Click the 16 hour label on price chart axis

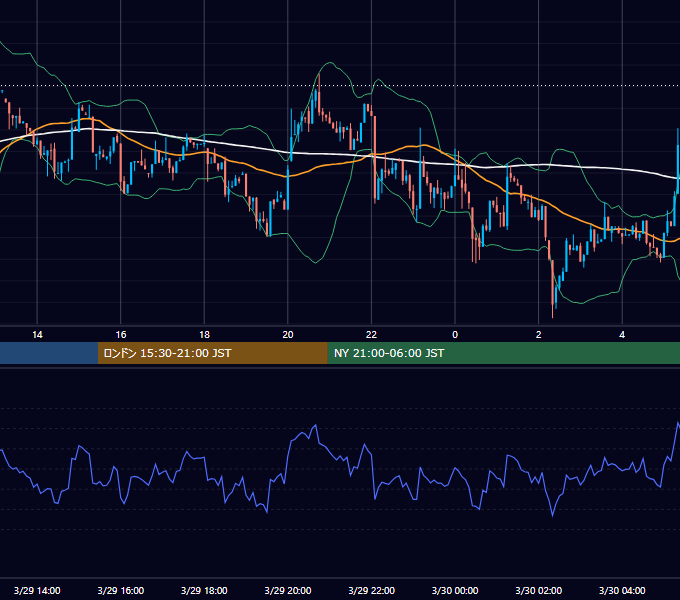121,335
